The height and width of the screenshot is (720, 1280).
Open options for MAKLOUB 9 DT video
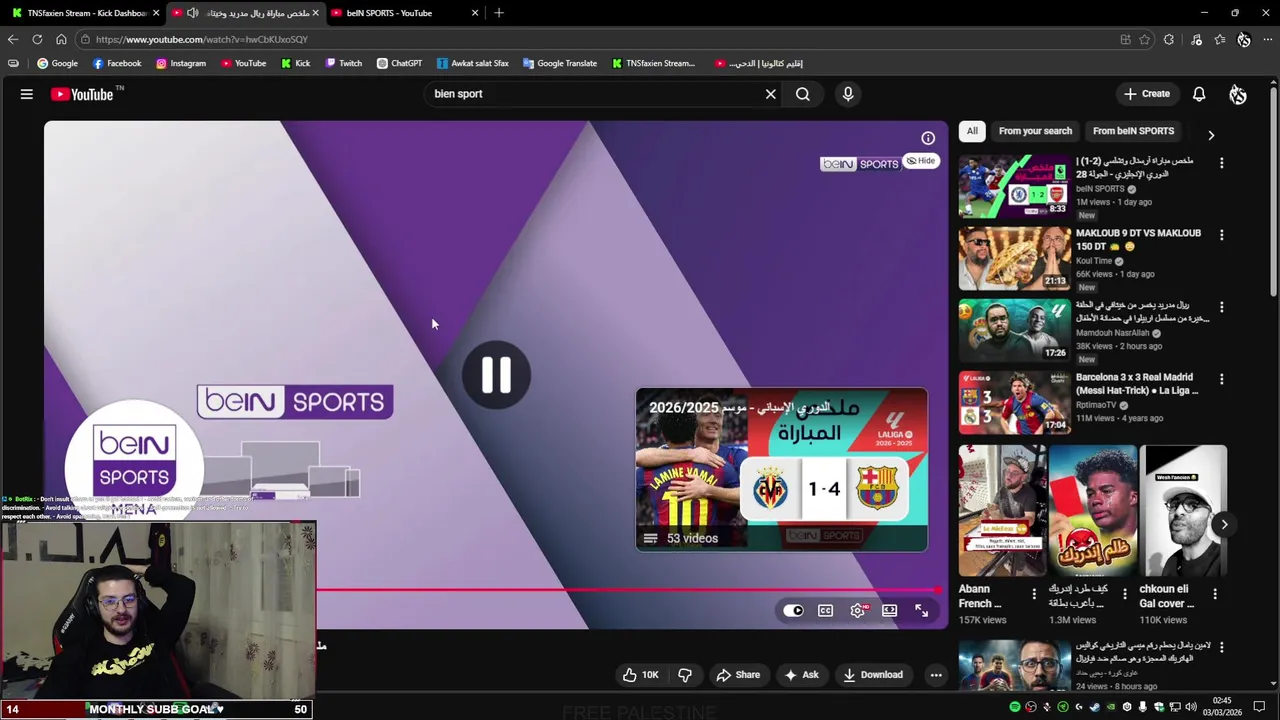(1221, 235)
